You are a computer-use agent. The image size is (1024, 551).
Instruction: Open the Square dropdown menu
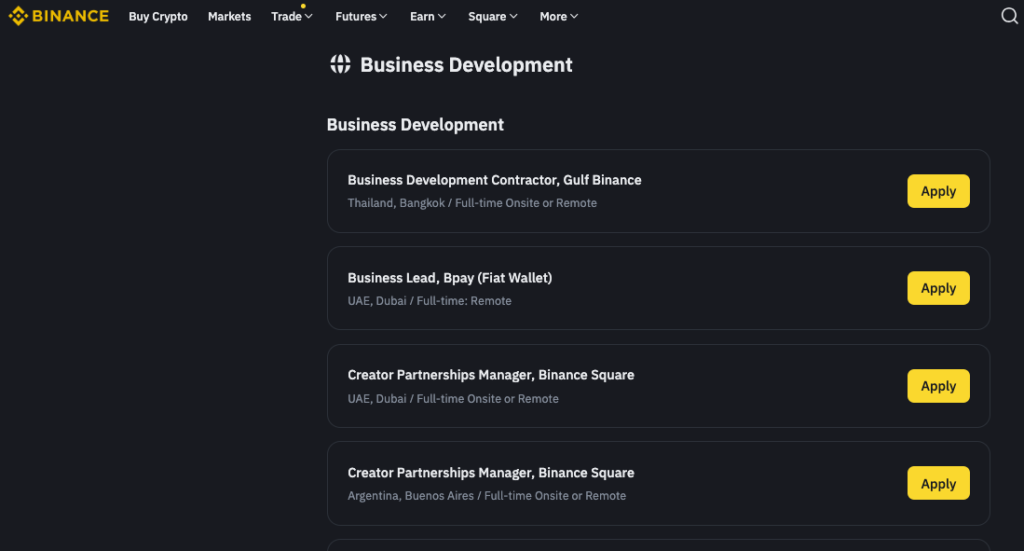493,17
